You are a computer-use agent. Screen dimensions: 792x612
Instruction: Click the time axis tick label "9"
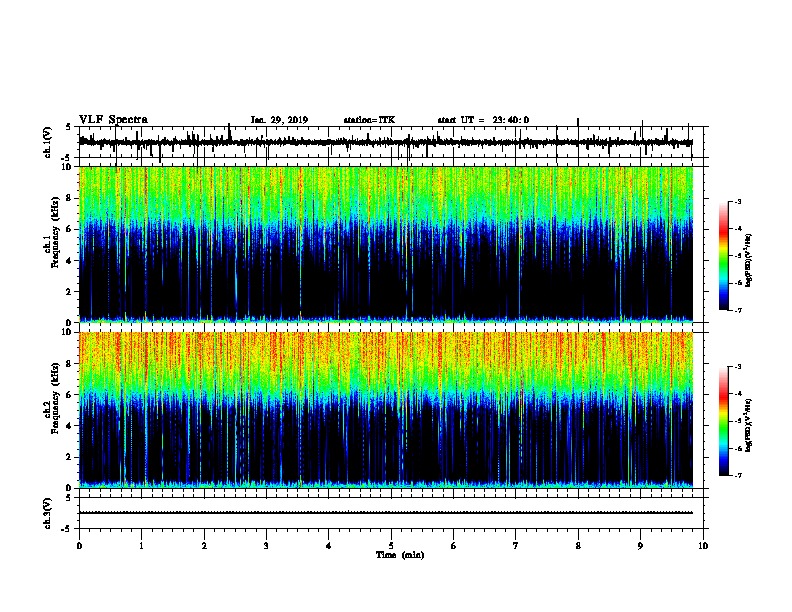tap(640, 546)
